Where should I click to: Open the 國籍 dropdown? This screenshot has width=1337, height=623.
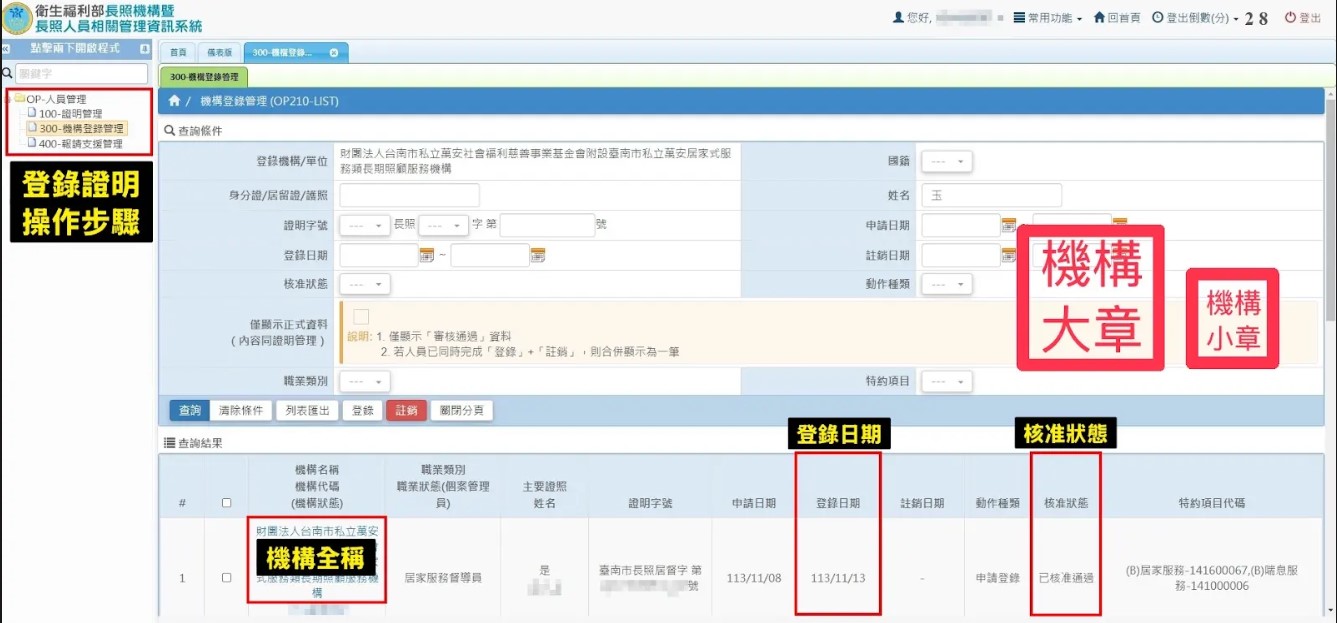[x=946, y=162]
